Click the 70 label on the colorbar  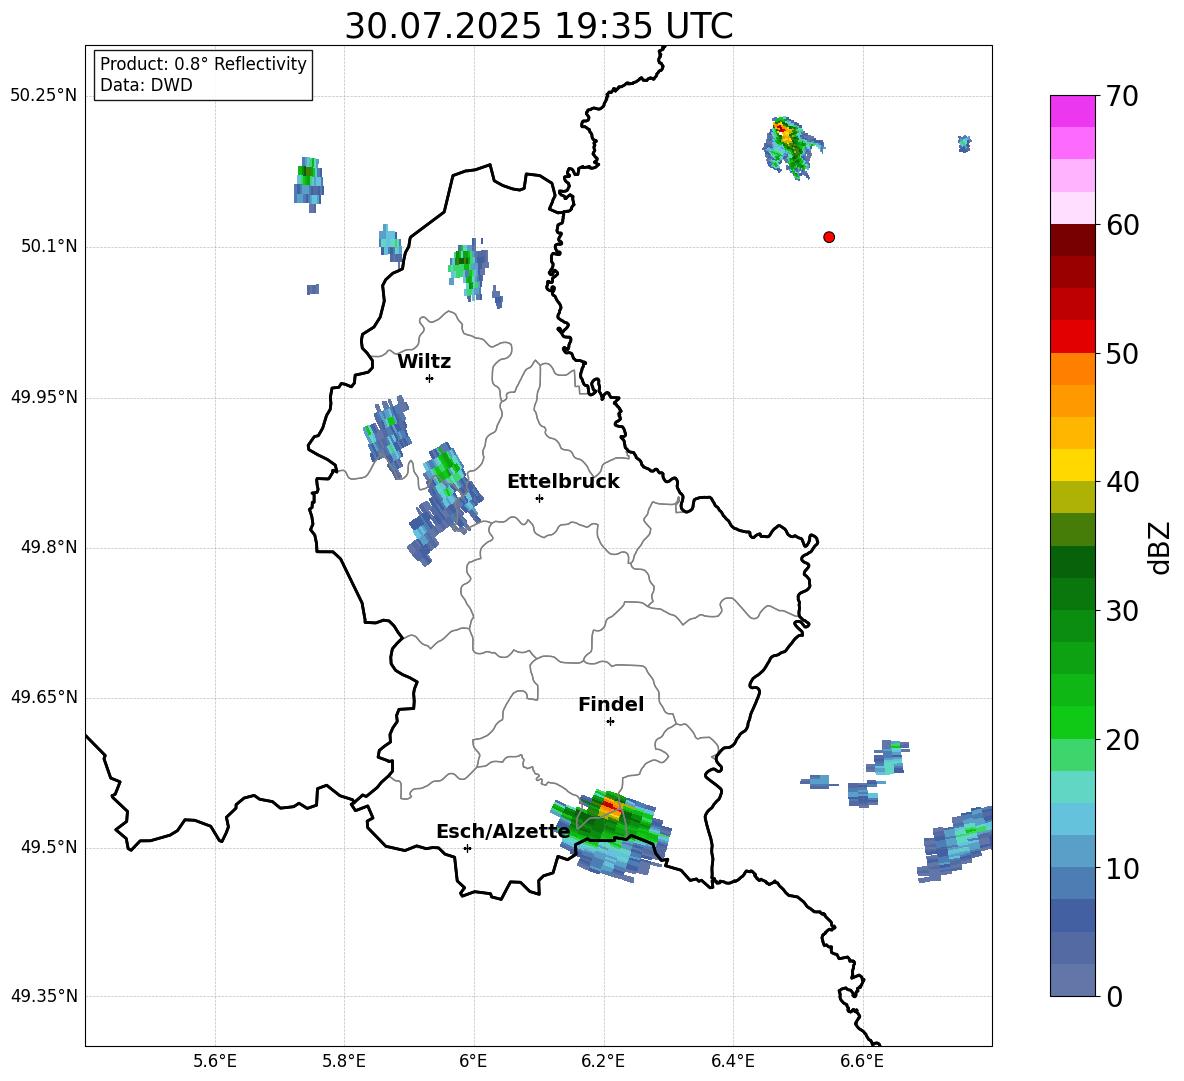[x=1122, y=97]
